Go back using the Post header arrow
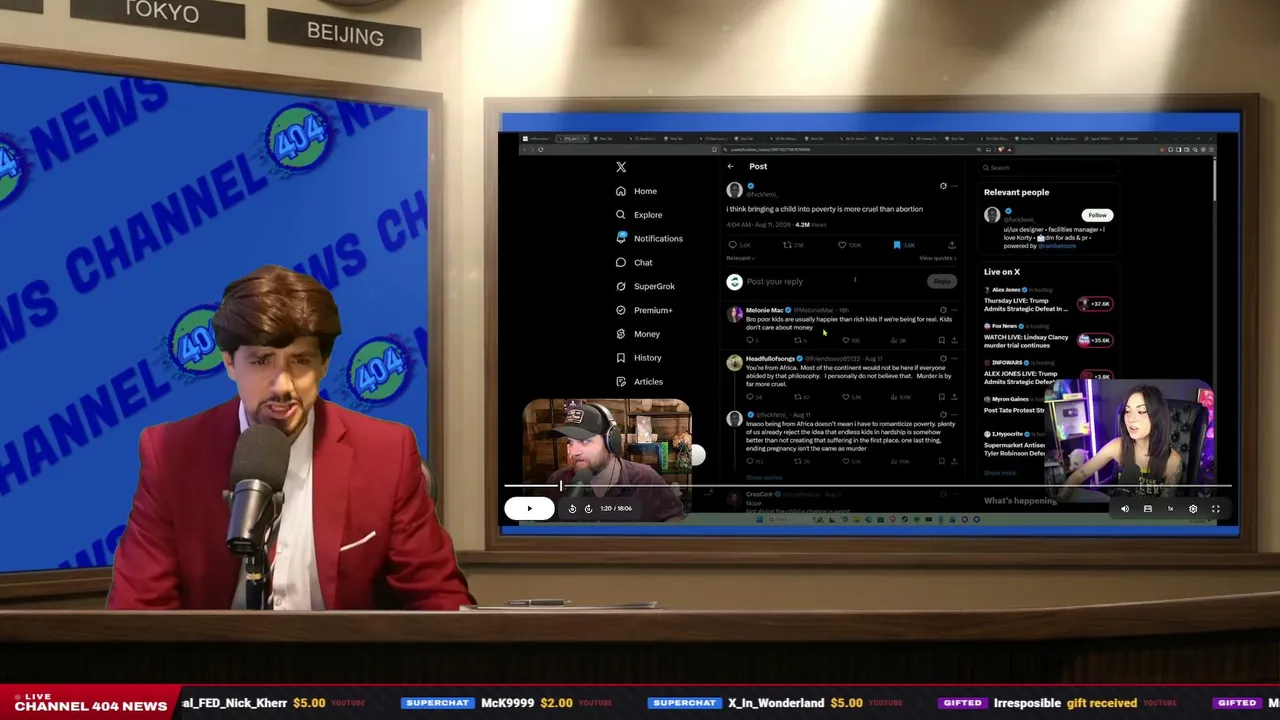Viewport: 1280px width, 720px height. 731,166
